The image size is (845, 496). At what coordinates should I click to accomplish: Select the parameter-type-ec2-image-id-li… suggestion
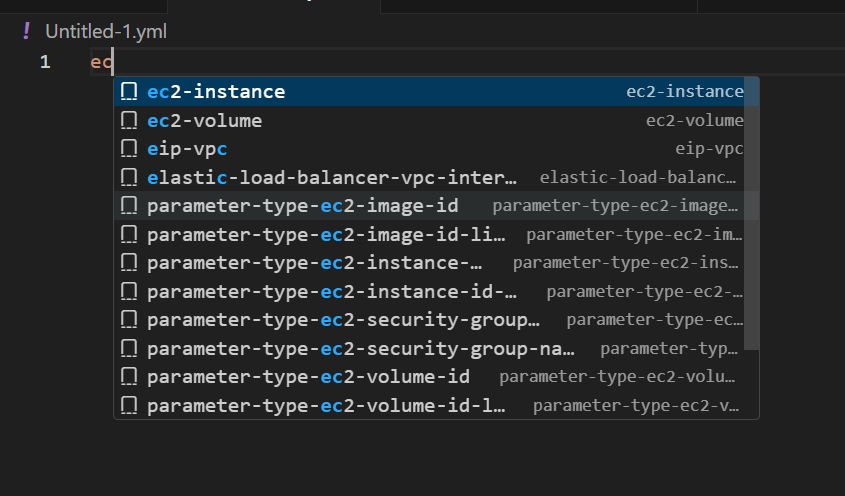pyautogui.click(x=326, y=235)
